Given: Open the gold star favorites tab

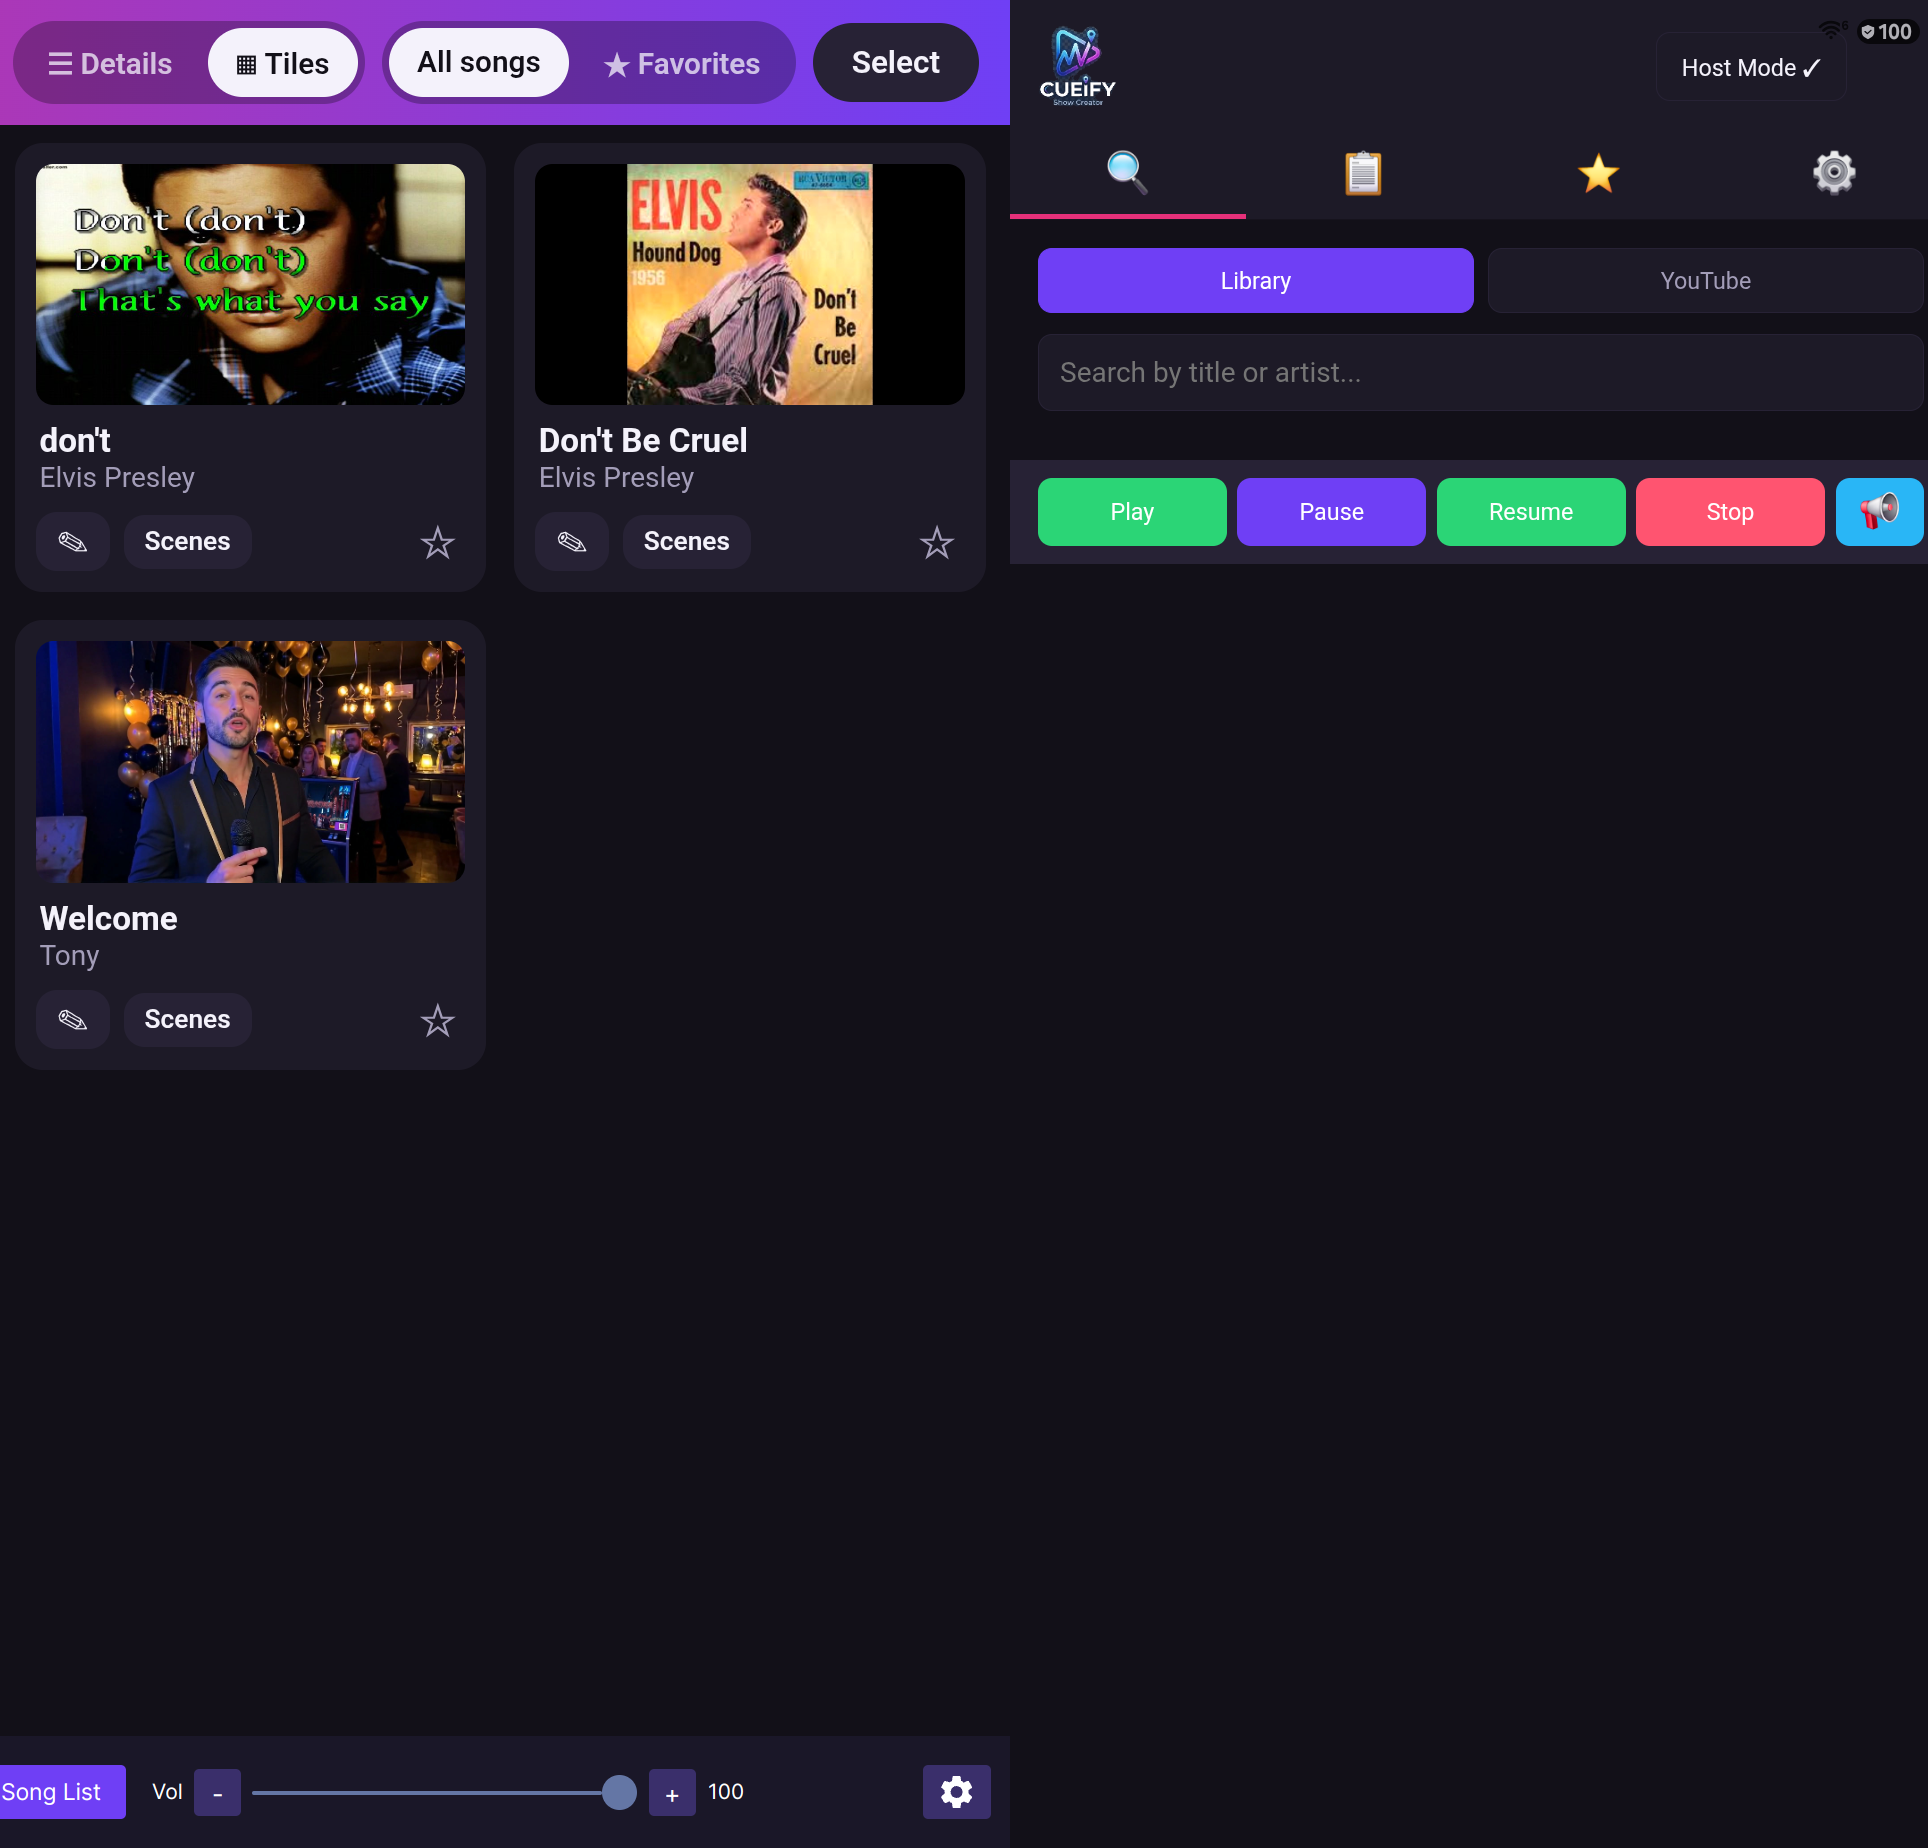Looking at the screenshot, I should (1598, 172).
